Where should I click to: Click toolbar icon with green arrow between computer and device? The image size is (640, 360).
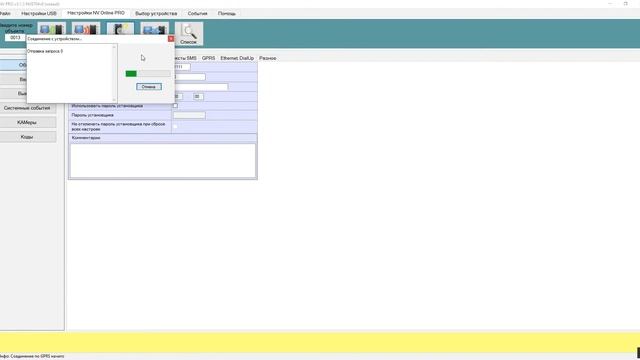tap(51, 29)
